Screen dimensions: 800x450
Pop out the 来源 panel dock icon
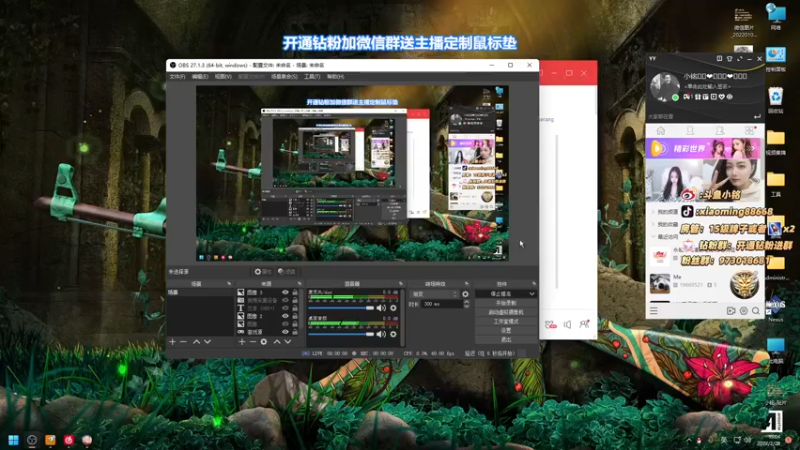tap(299, 283)
